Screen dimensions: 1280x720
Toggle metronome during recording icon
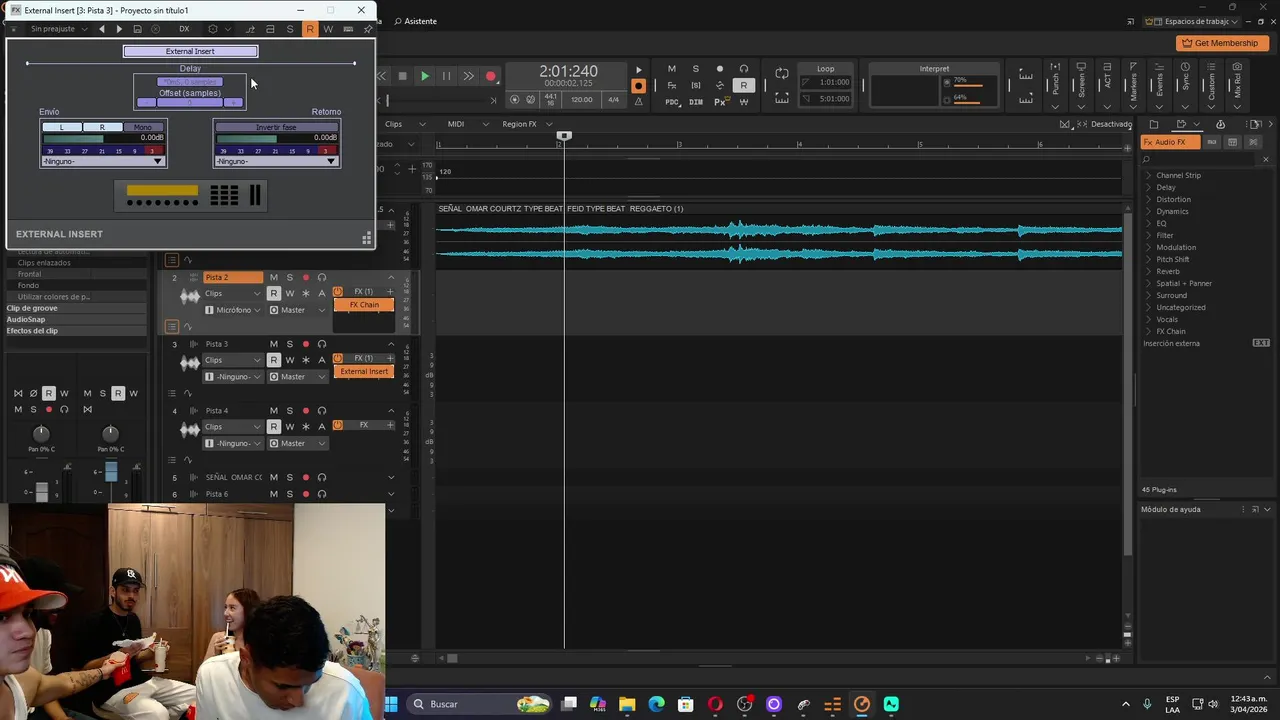click(638, 86)
